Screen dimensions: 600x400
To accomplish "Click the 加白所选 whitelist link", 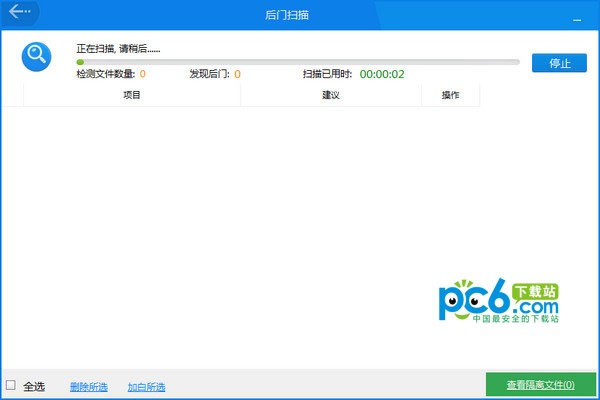I will pos(146,386).
